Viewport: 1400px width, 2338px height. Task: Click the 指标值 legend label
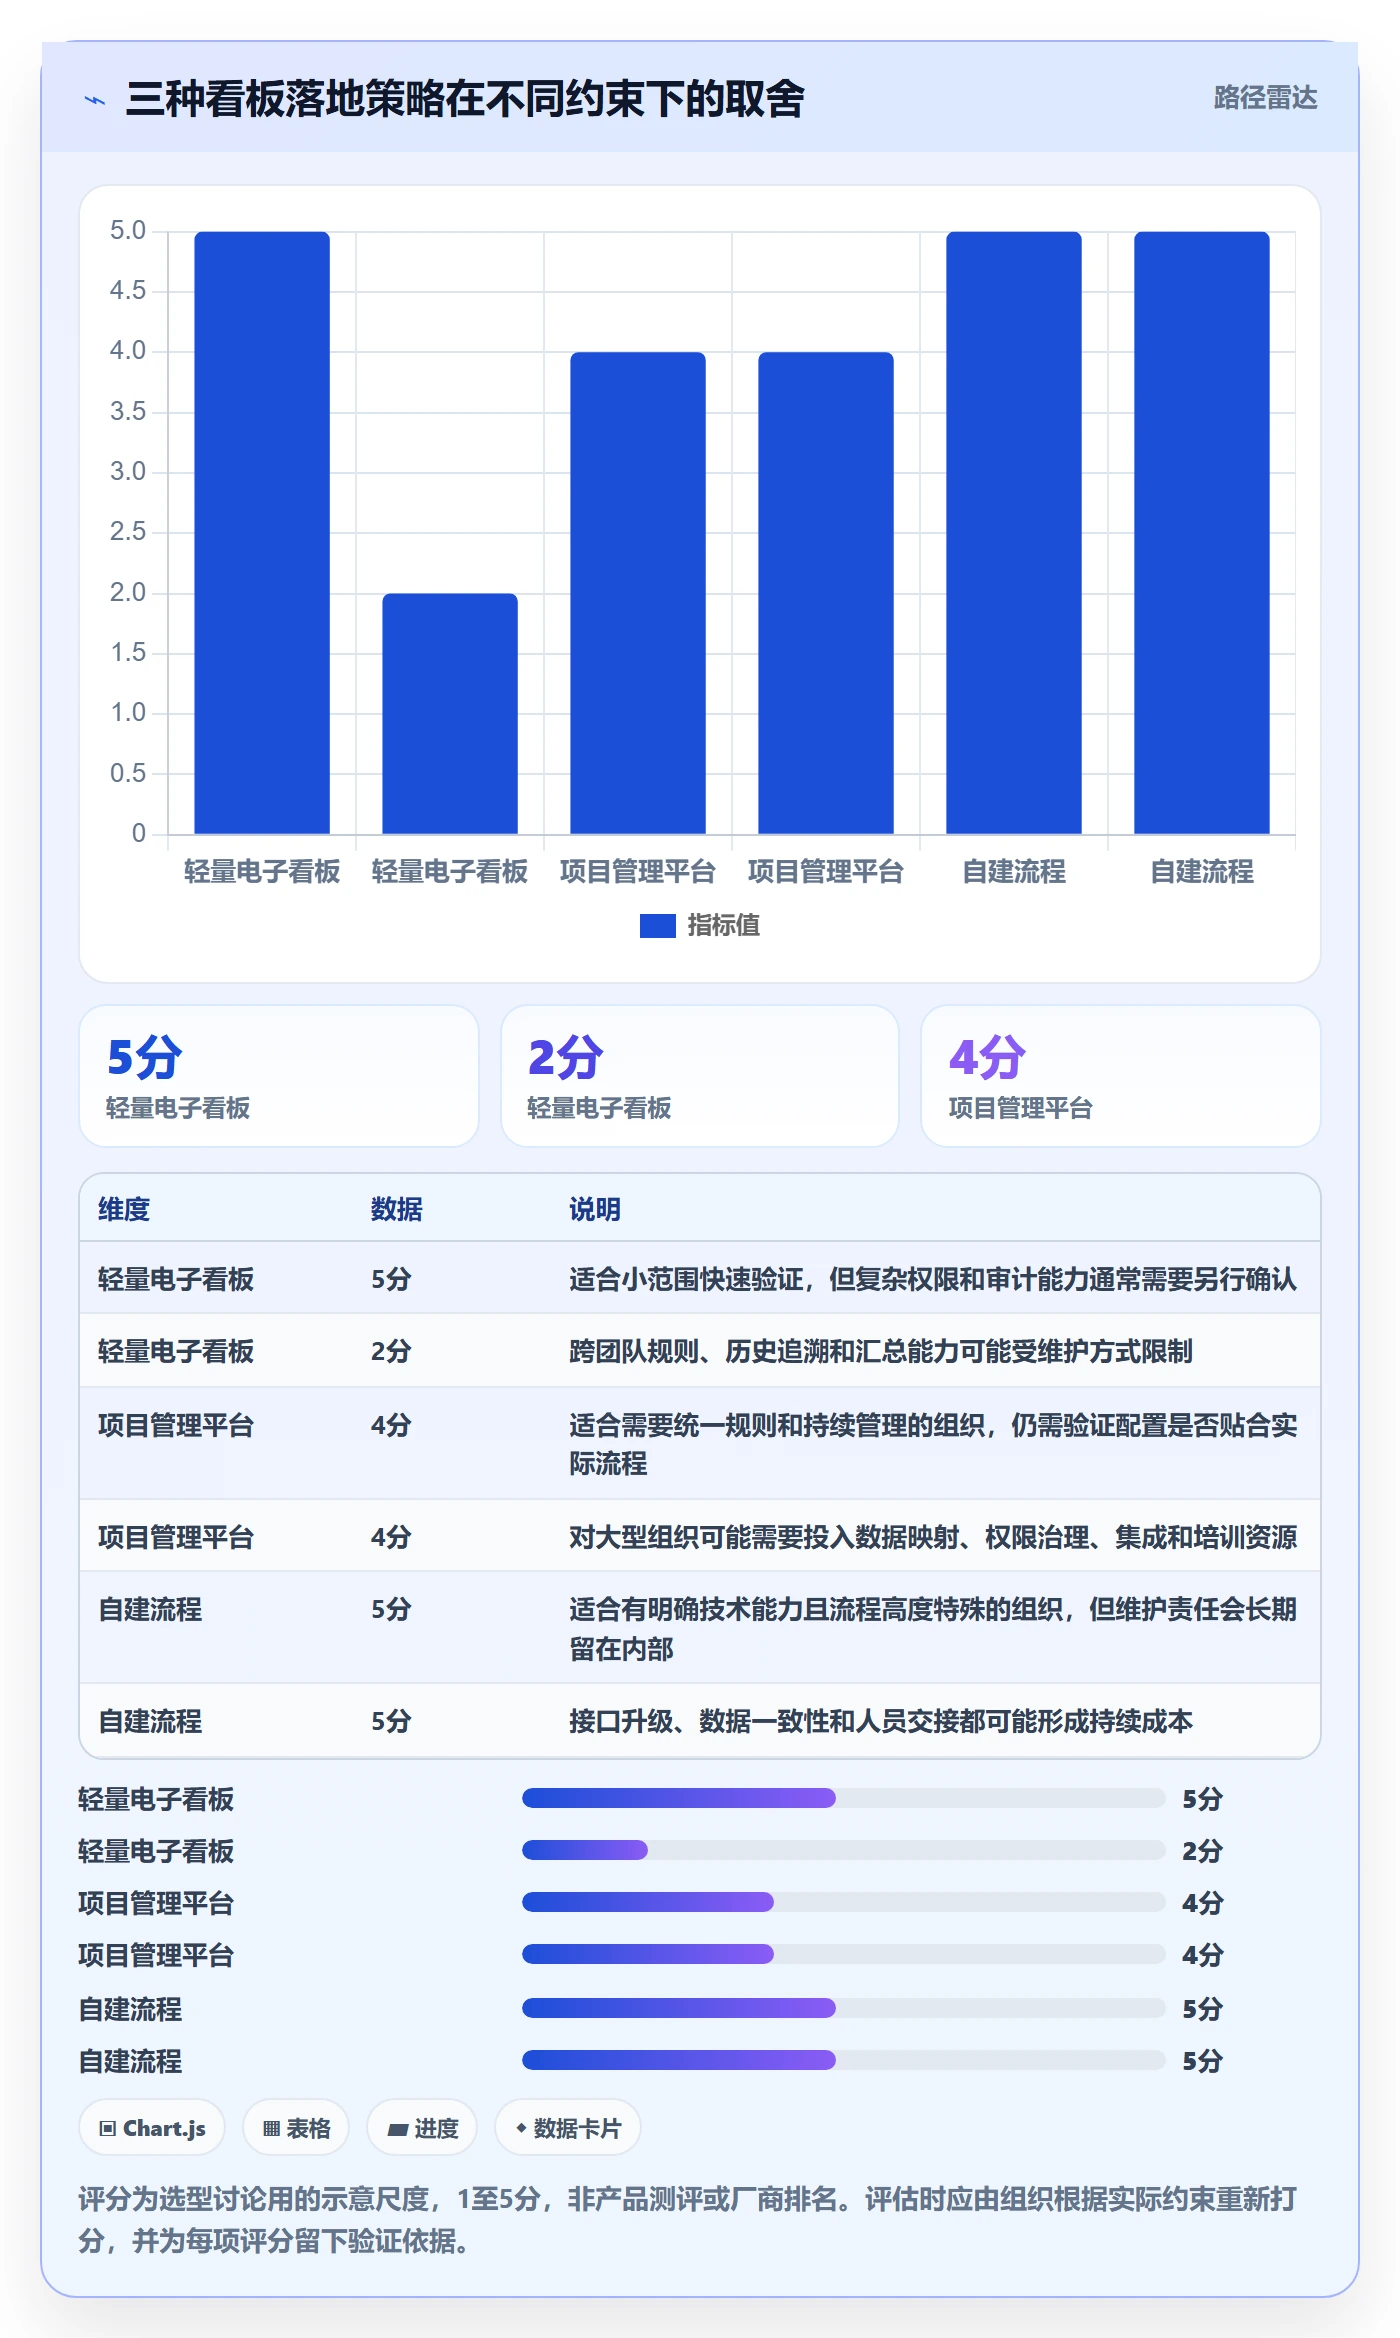pyautogui.click(x=724, y=926)
